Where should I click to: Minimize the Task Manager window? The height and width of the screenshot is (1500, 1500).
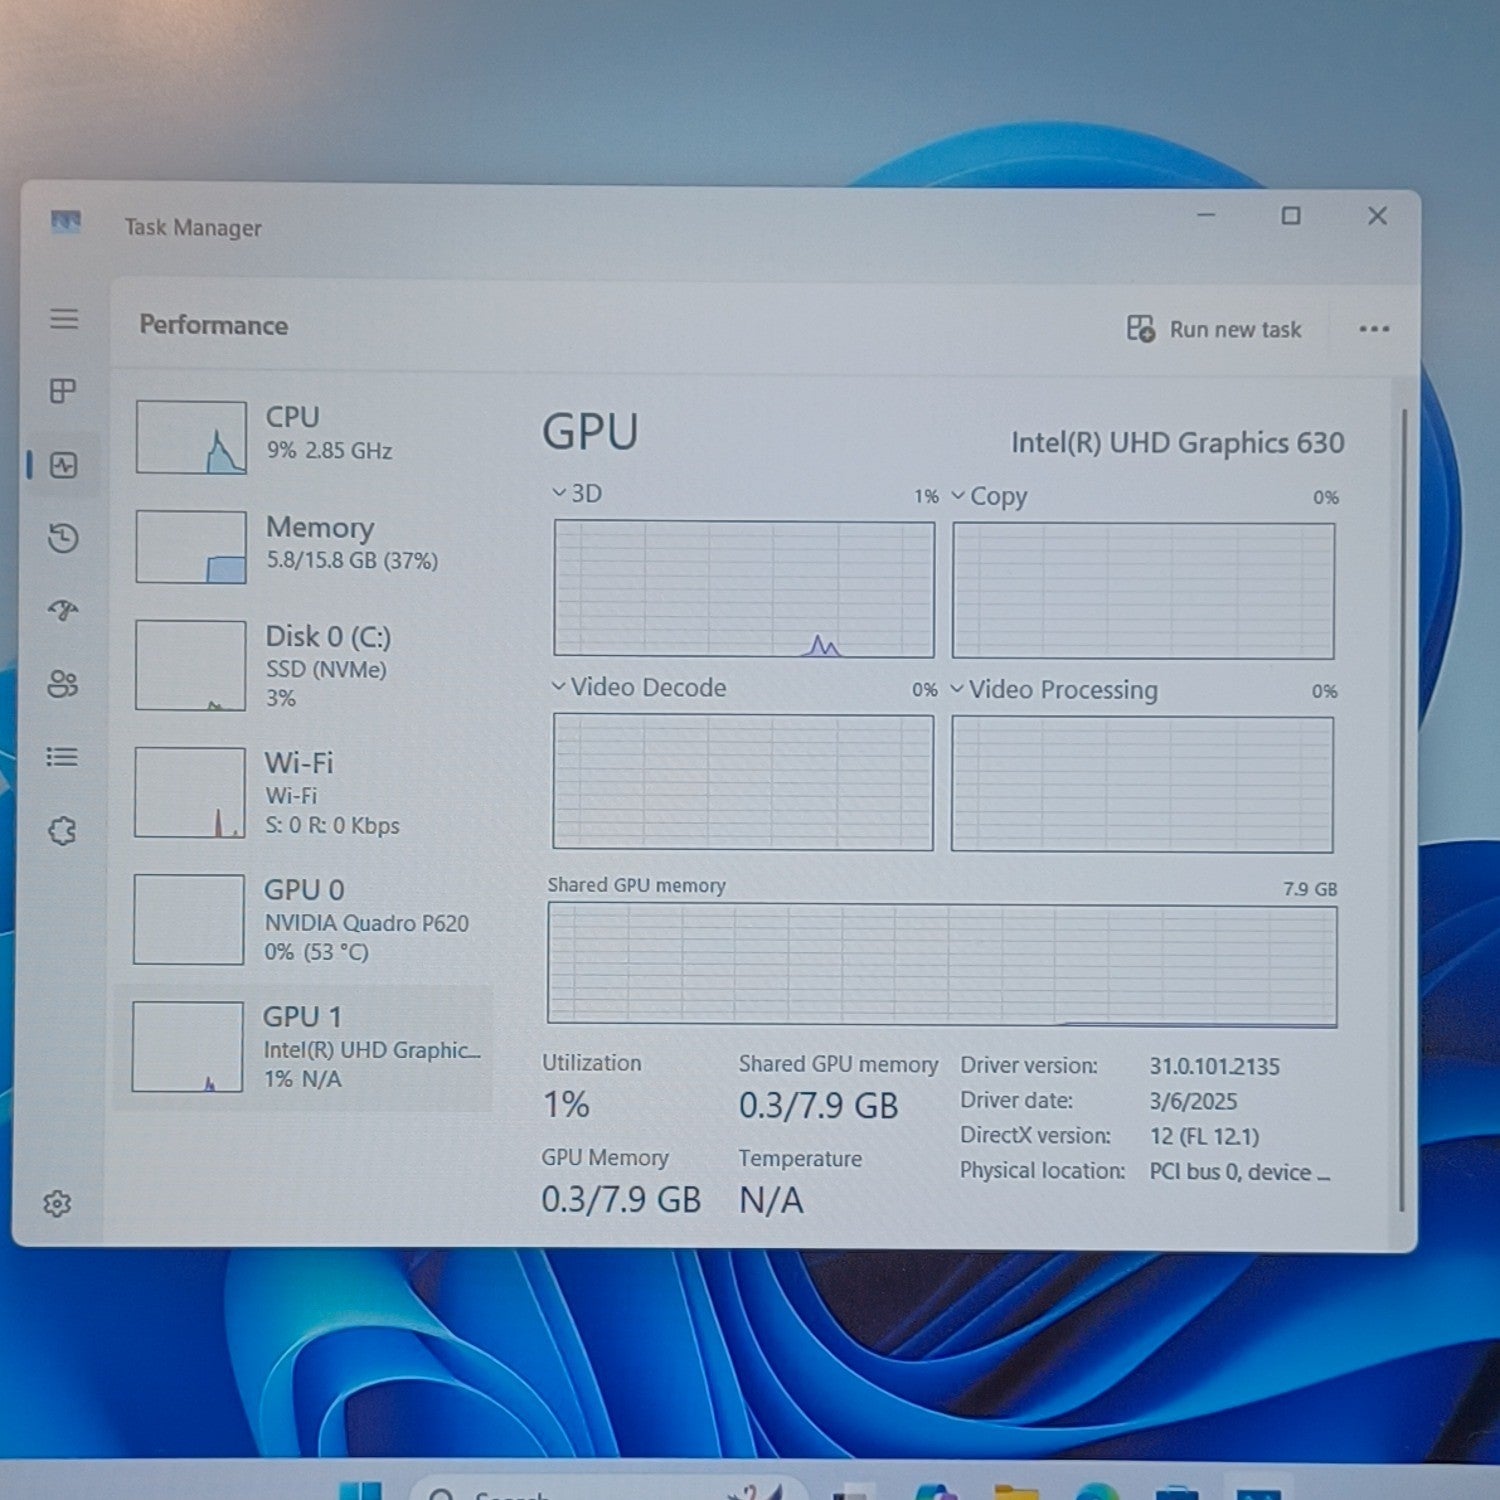tap(1206, 214)
